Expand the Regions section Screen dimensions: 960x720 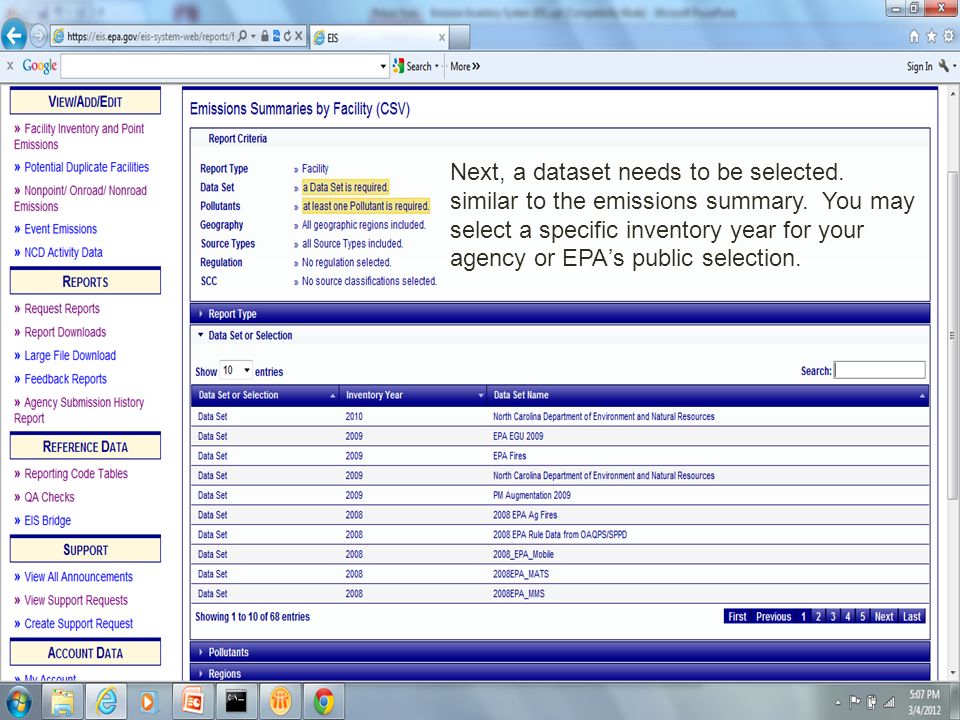560,673
